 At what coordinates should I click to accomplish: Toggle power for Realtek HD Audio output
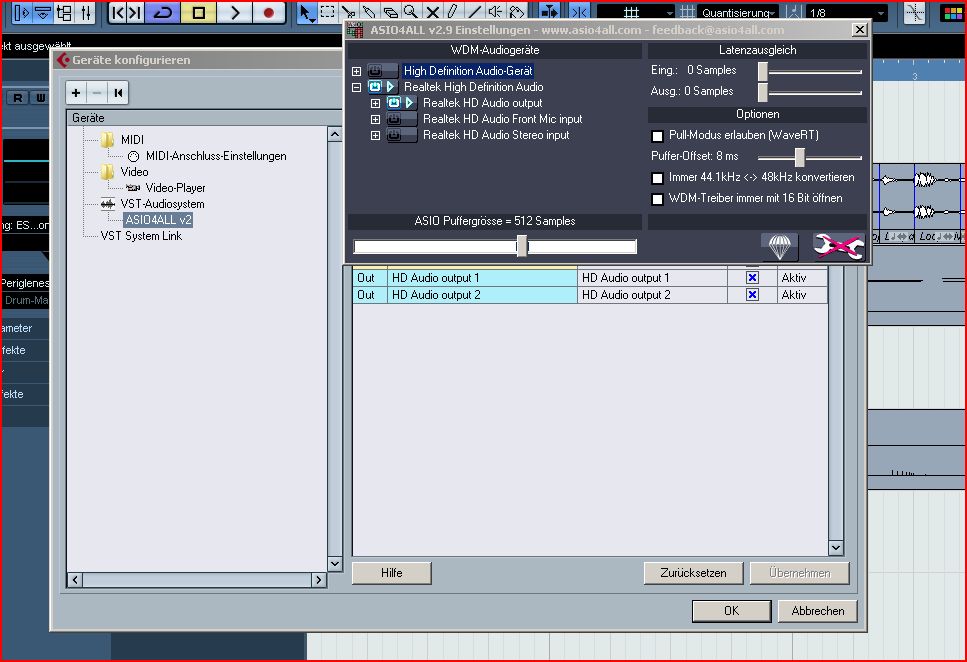click(393, 103)
